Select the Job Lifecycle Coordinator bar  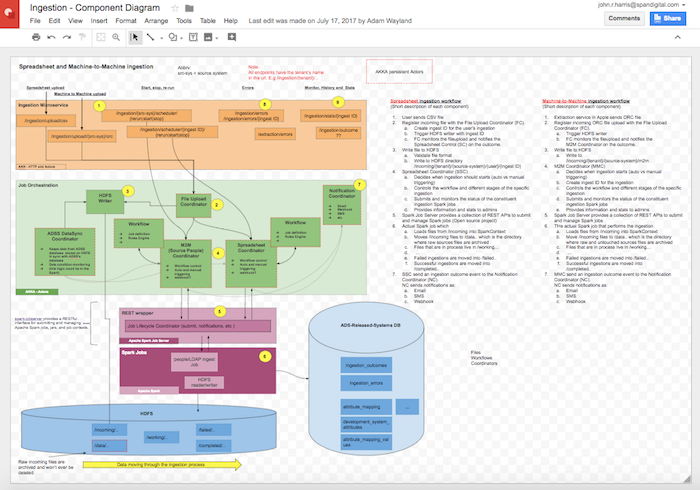click(198, 326)
